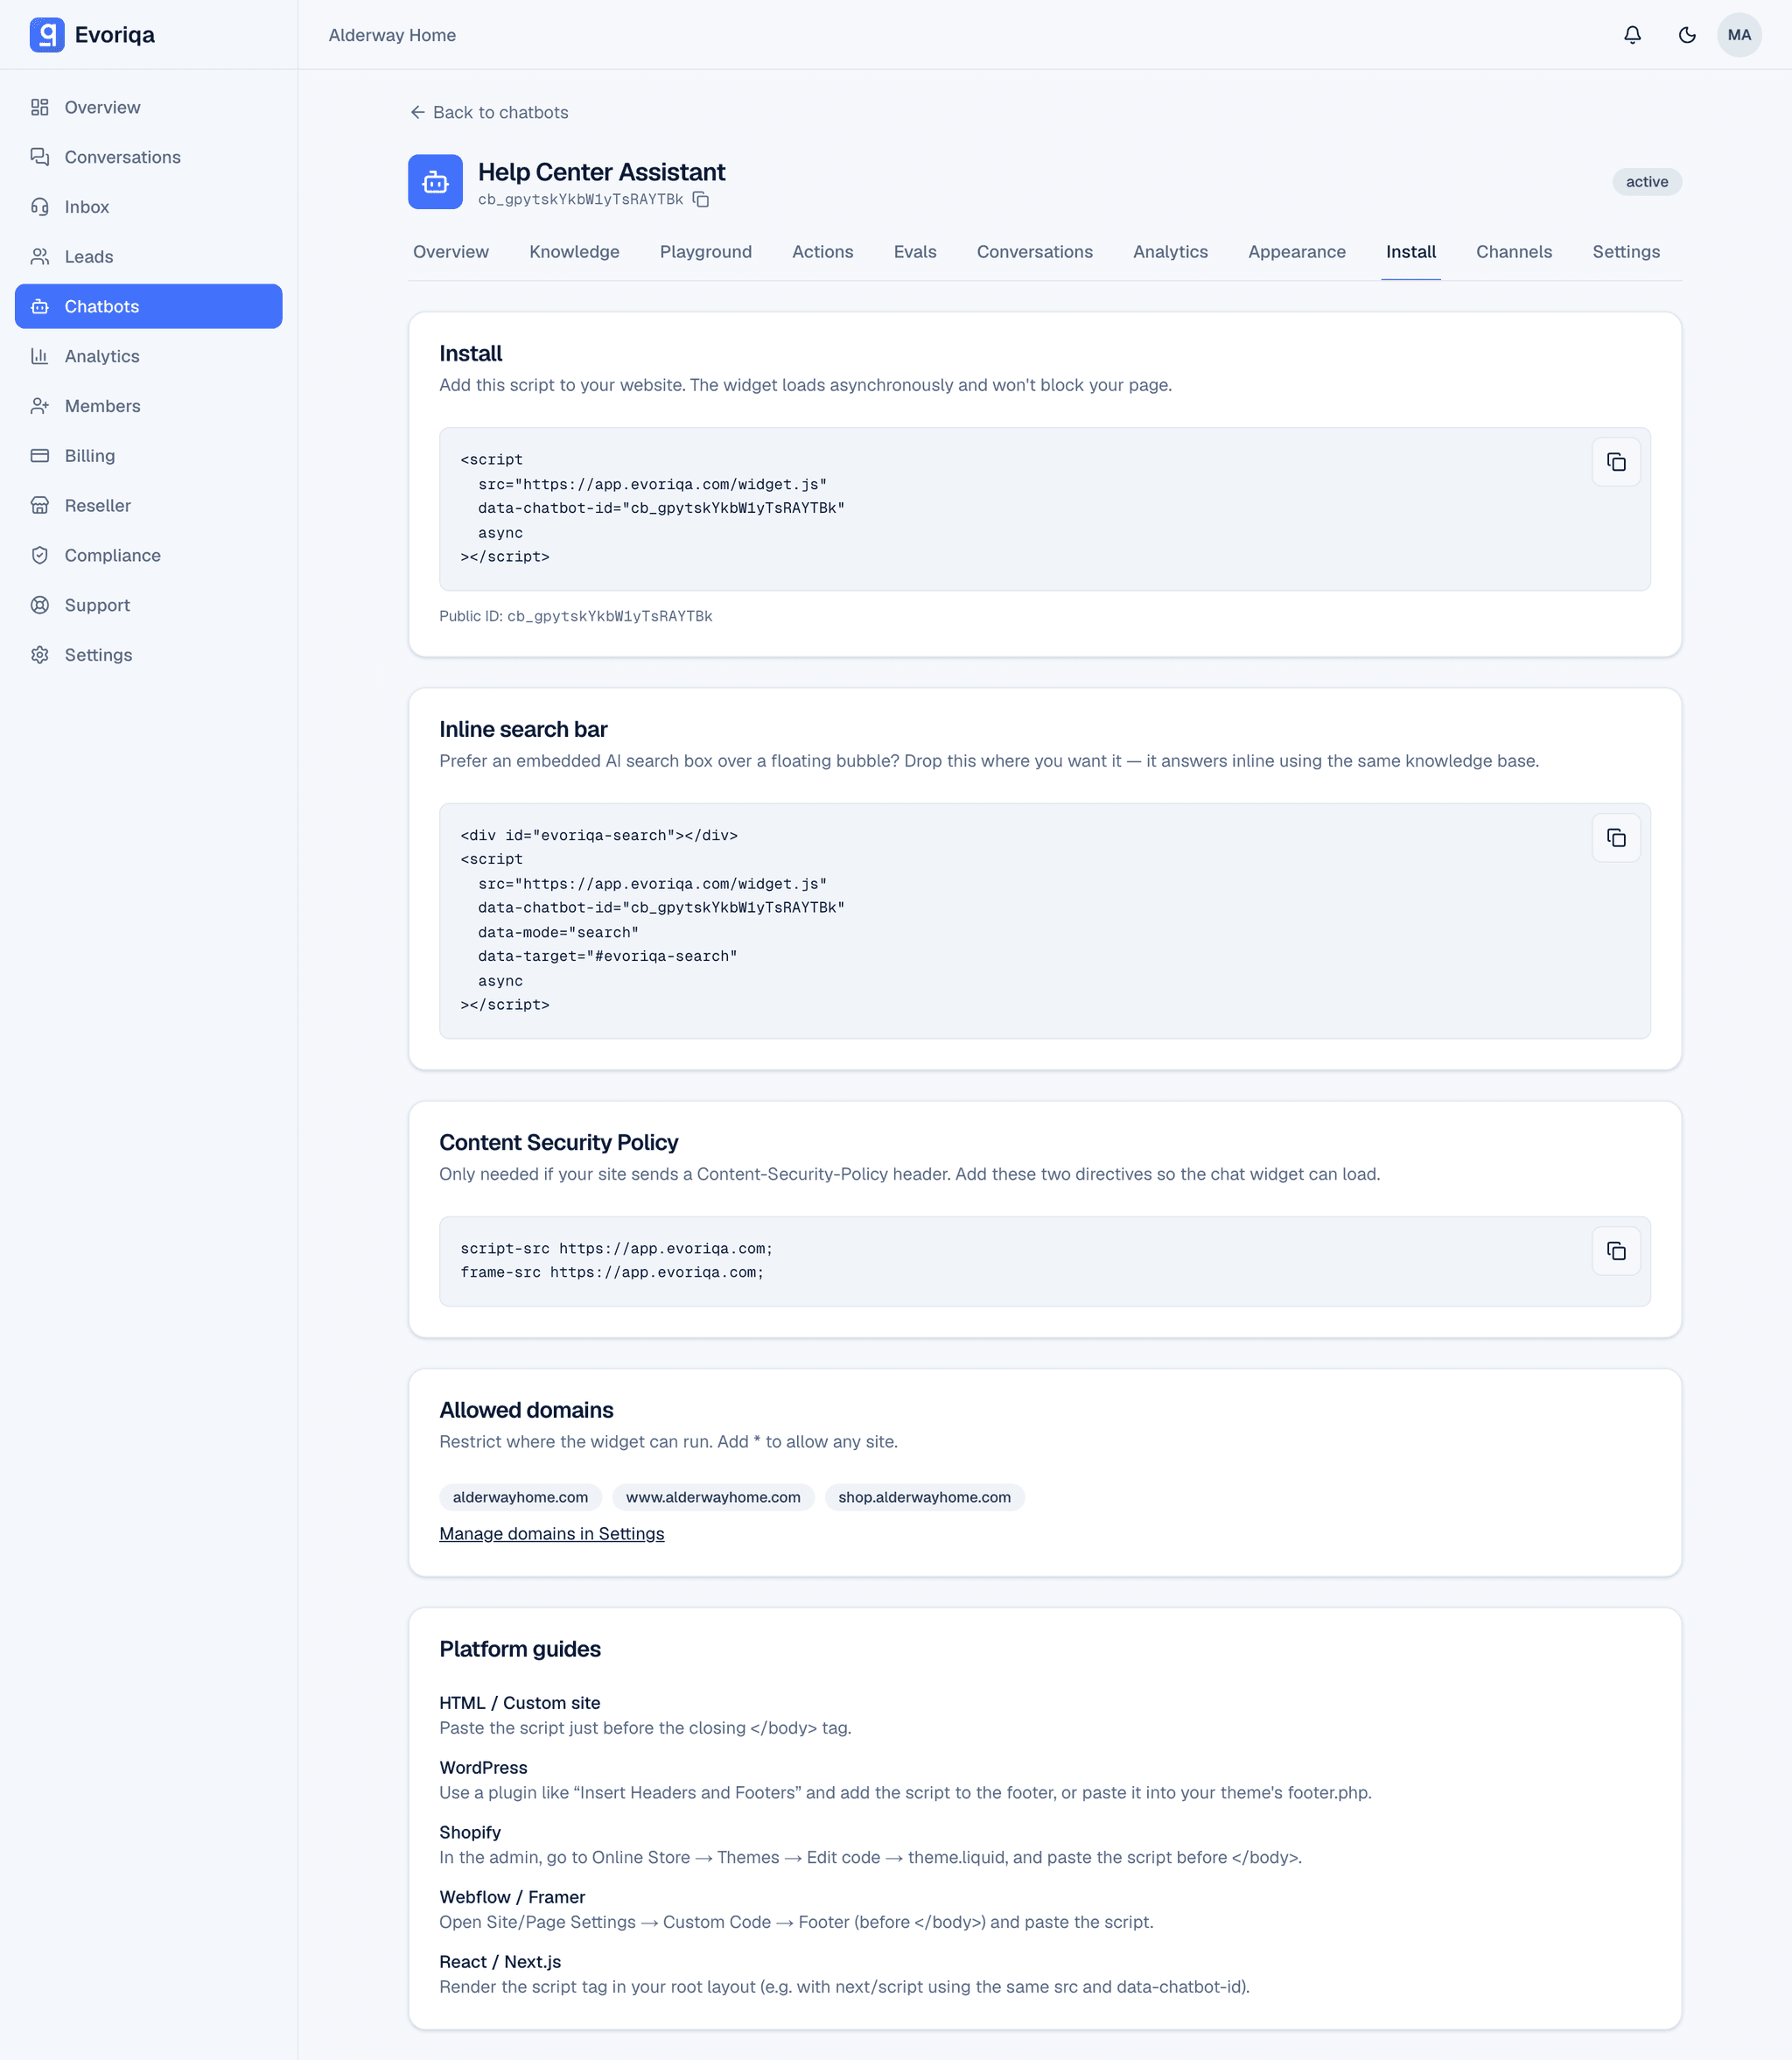Copy the Content Security Policy directives
The image size is (1792, 2060).
click(x=1616, y=1251)
